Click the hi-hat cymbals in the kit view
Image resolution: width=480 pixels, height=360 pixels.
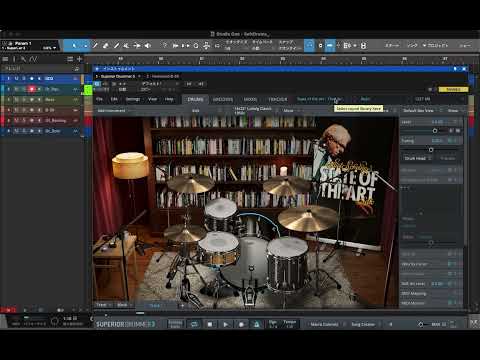(185, 232)
